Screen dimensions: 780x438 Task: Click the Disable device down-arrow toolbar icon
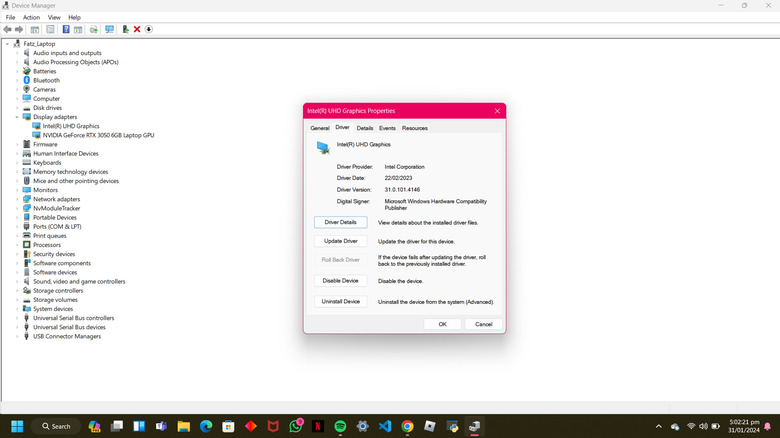[x=148, y=29]
